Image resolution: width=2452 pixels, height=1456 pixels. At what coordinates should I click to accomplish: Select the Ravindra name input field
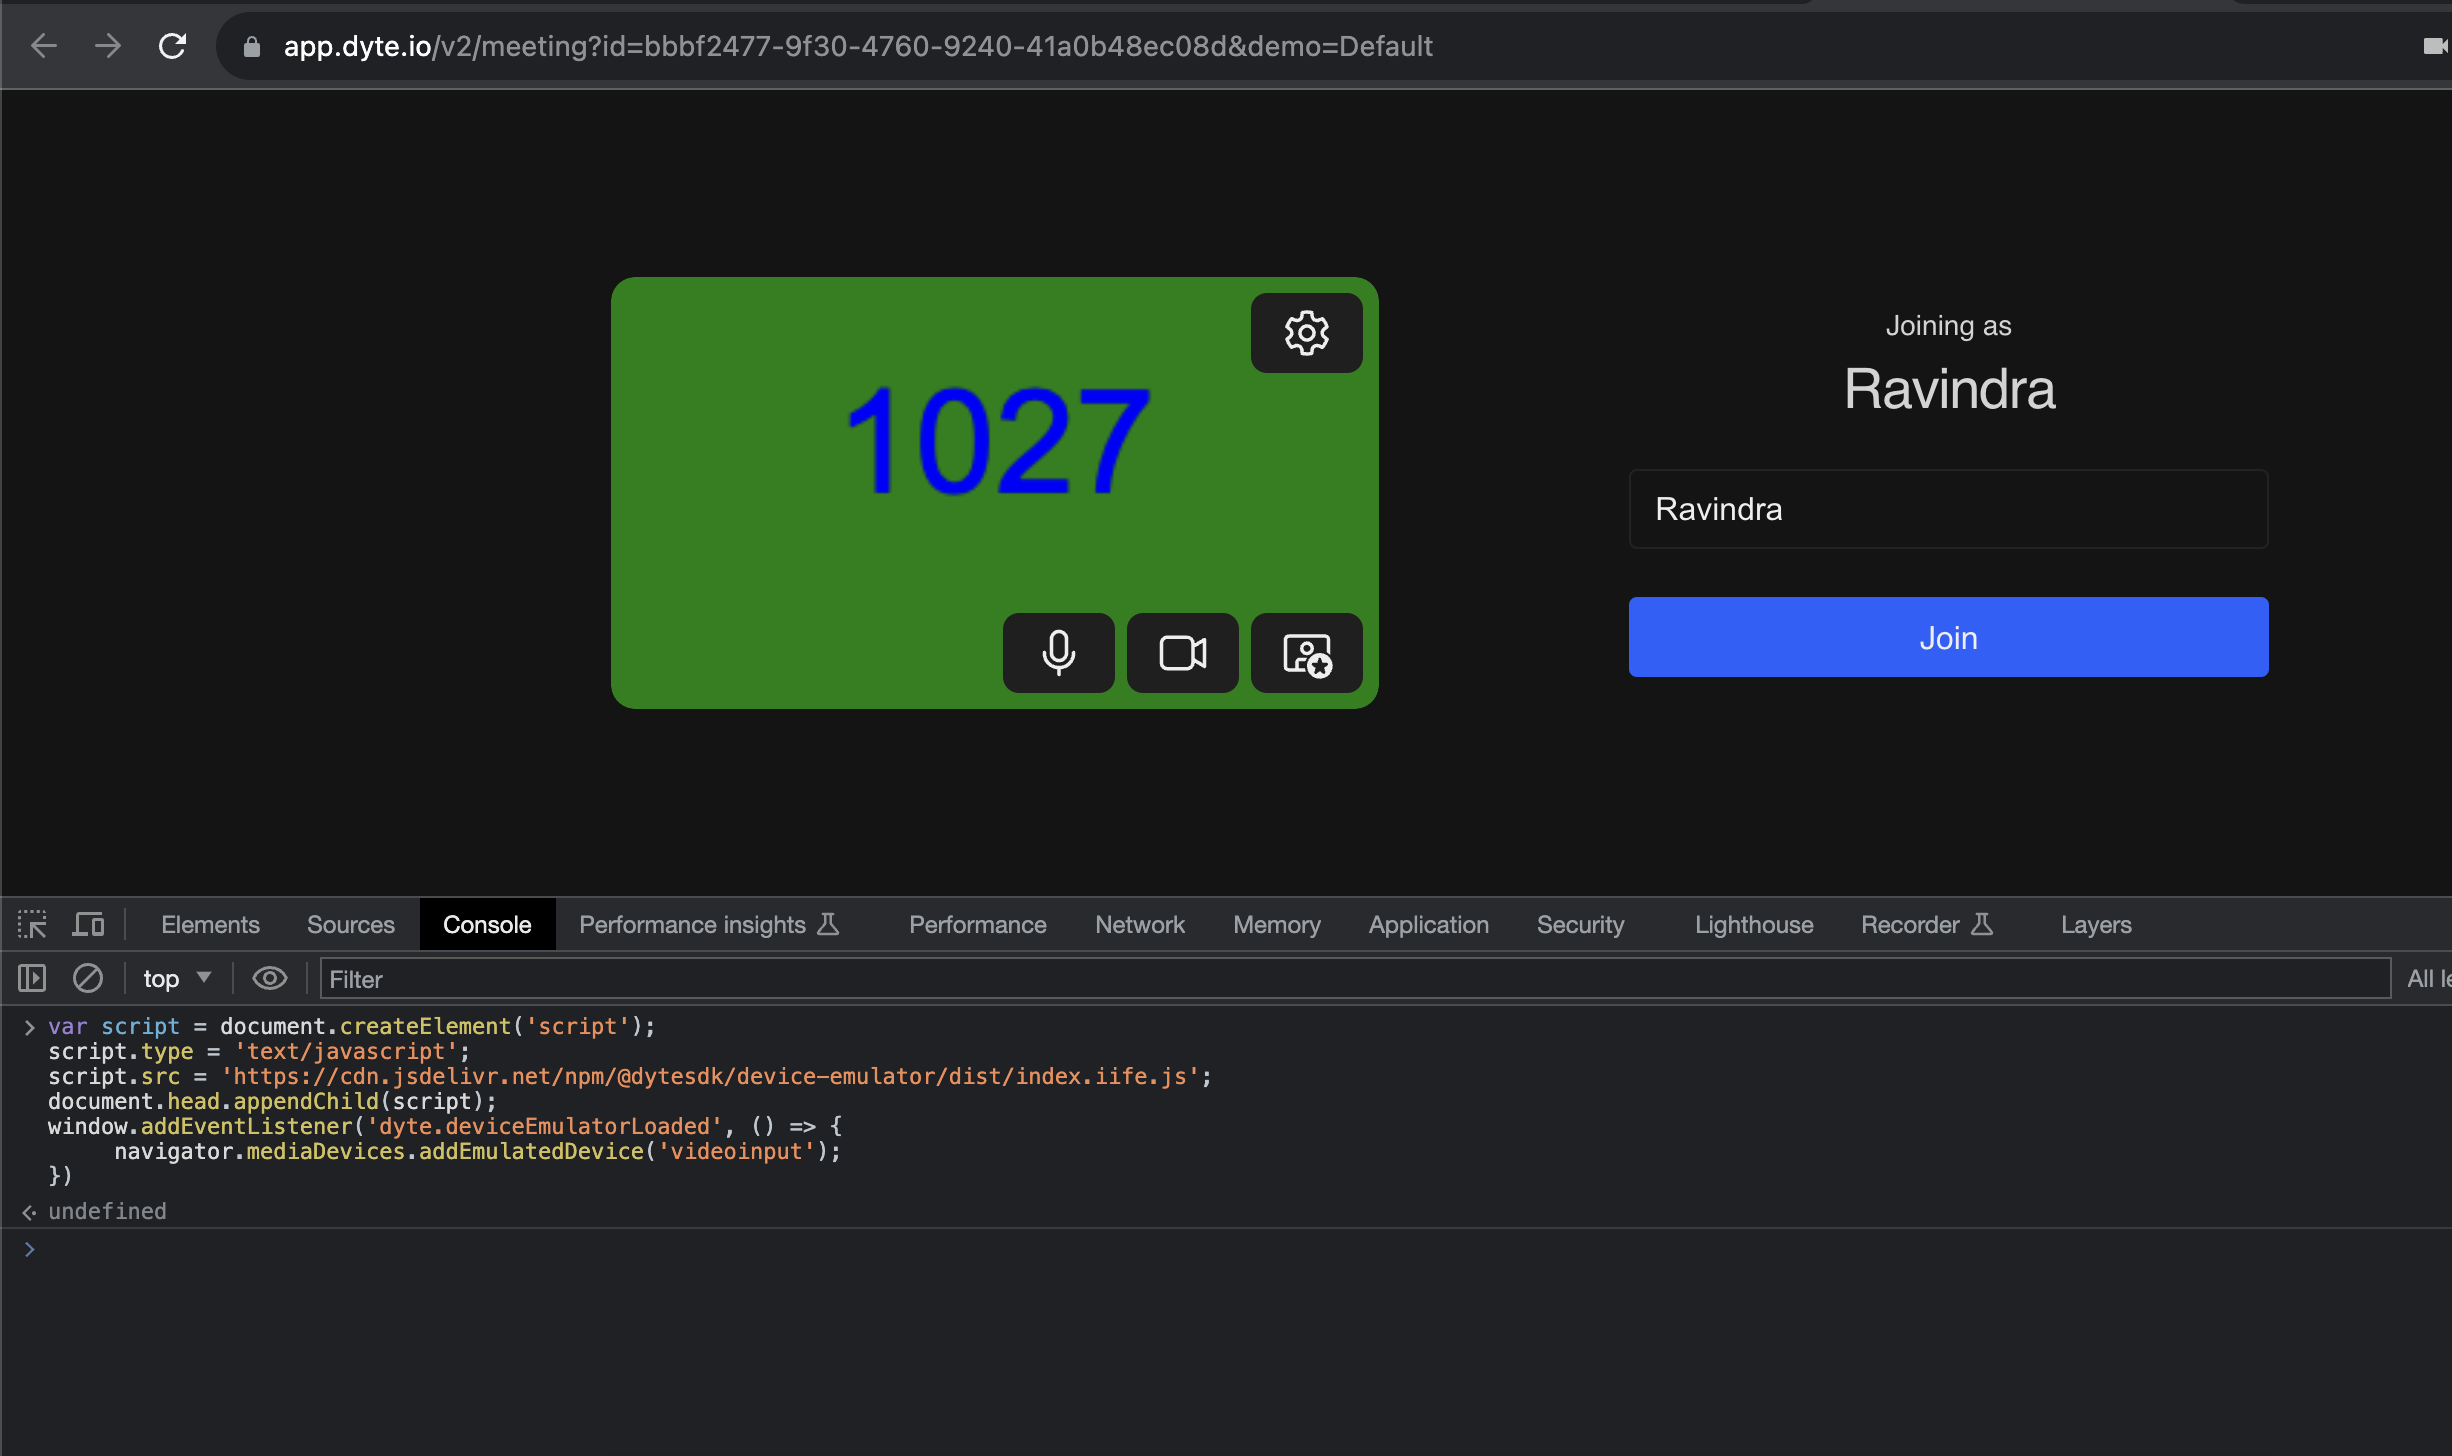point(1947,509)
